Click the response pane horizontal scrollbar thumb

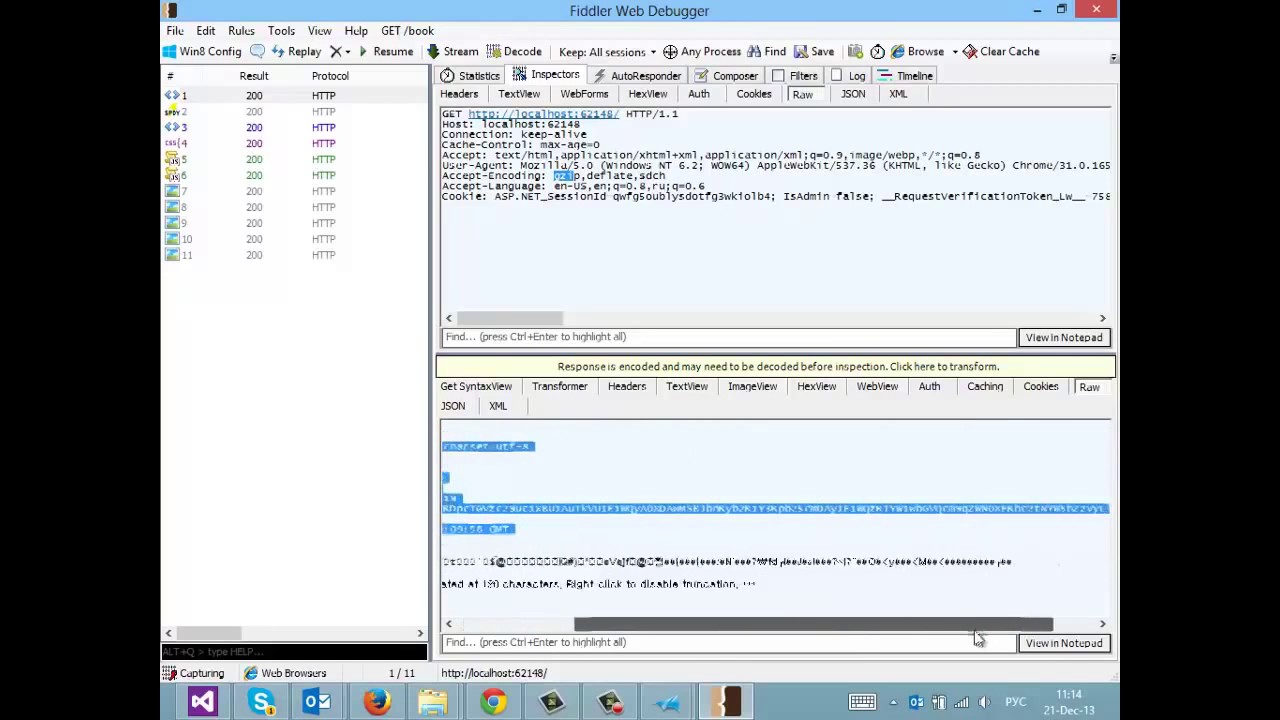coord(813,624)
